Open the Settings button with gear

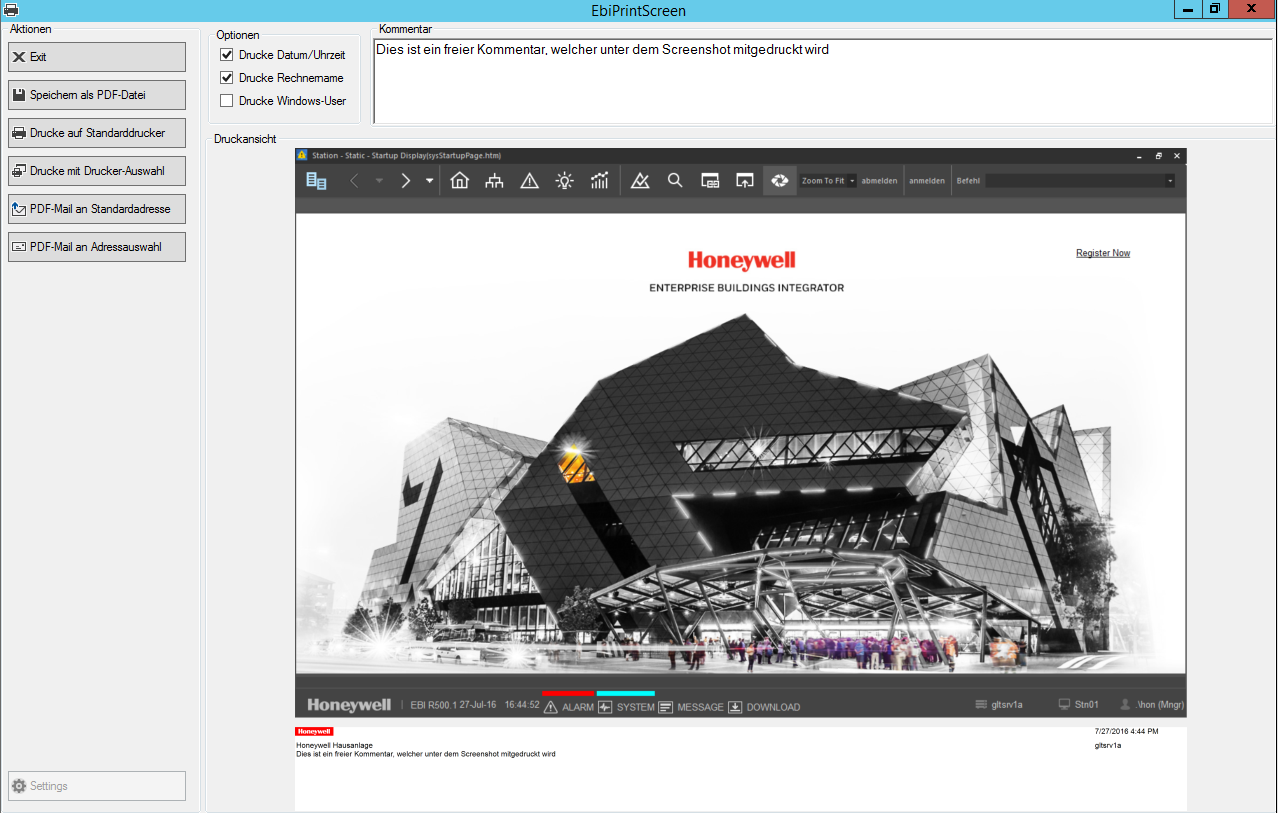97,786
